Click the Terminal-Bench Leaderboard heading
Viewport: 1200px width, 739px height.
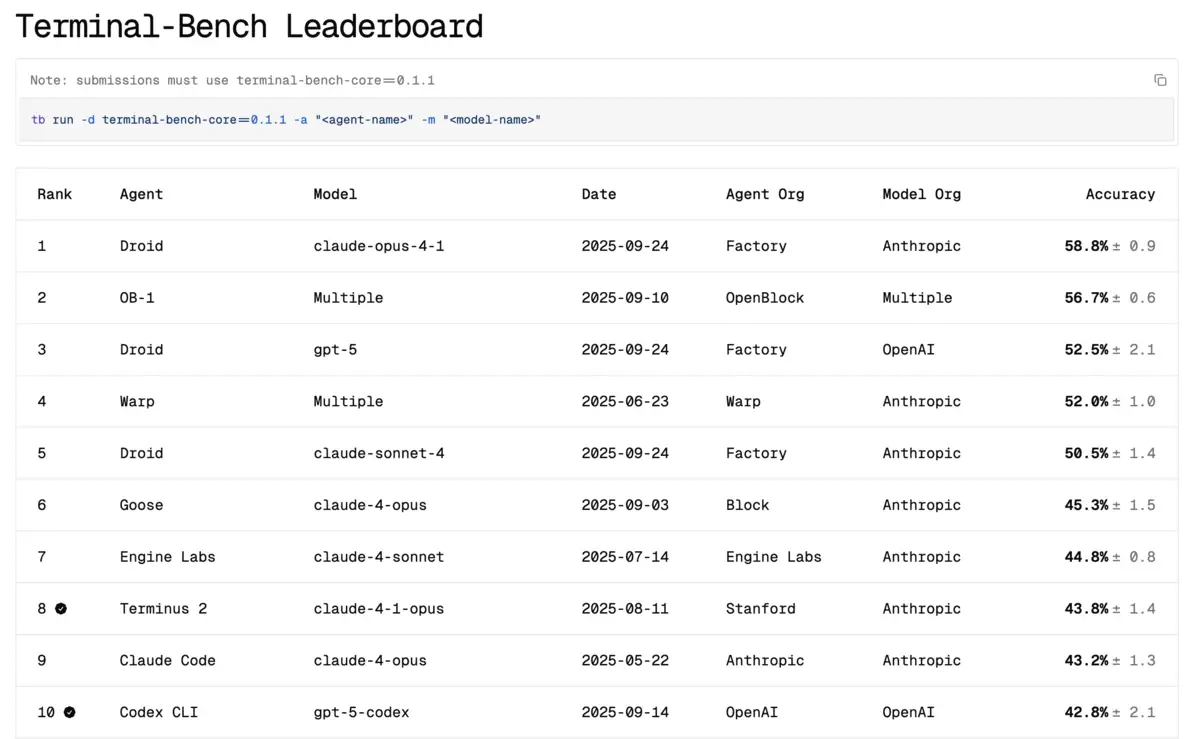[x=249, y=26]
